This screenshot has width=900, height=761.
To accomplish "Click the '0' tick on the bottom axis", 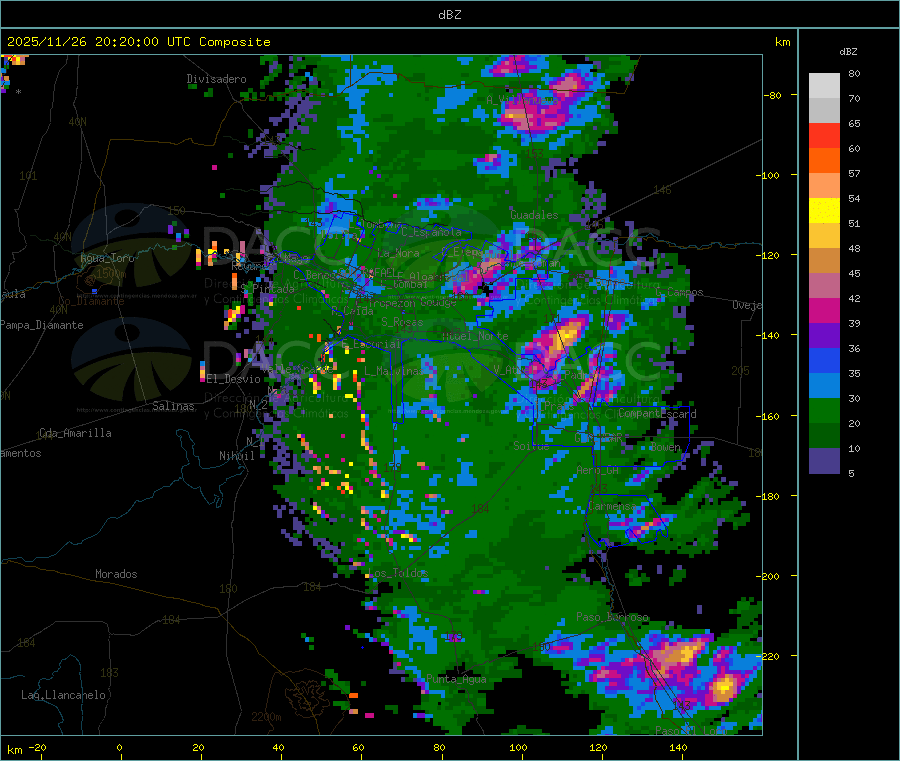I will (x=119, y=747).
